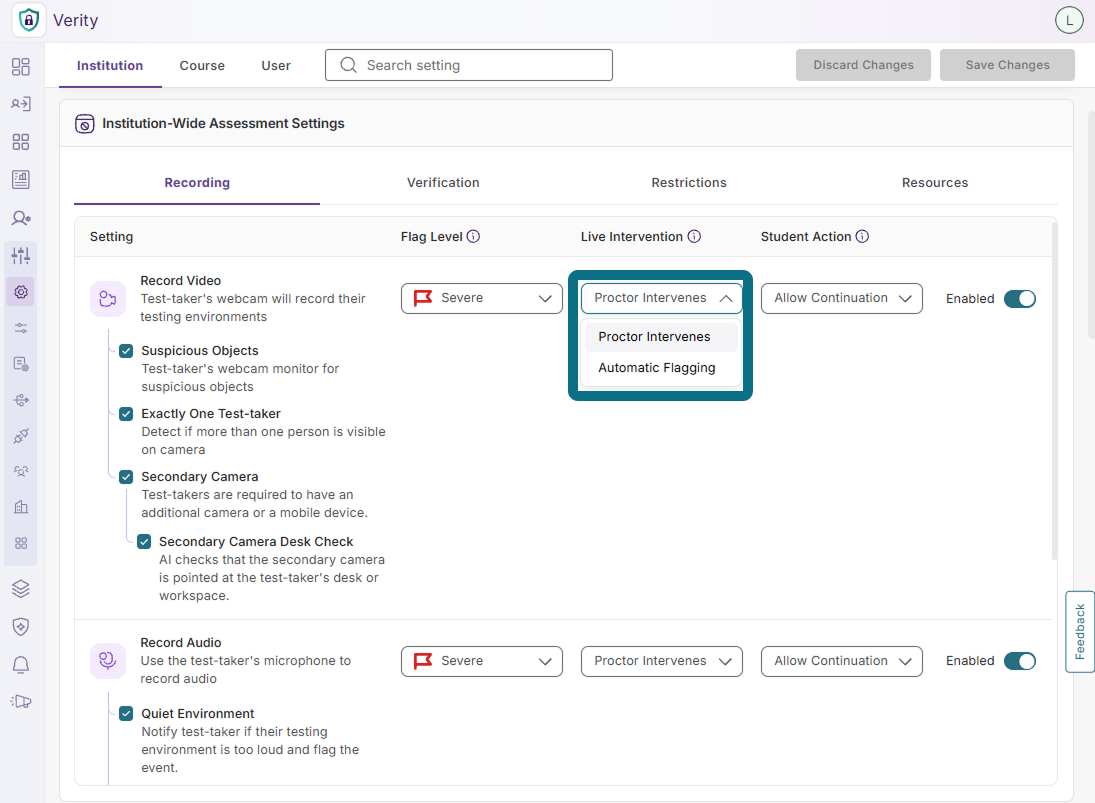Select the gear settings sidebar icon
1095x803 pixels.
click(x=21, y=292)
